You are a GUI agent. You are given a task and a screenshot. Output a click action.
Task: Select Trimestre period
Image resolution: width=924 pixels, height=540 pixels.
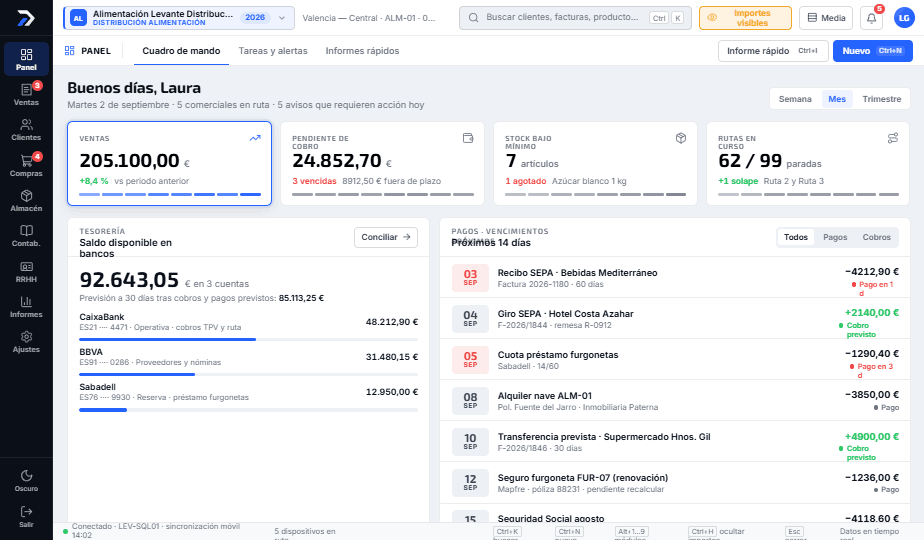pyautogui.click(x=882, y=99)
